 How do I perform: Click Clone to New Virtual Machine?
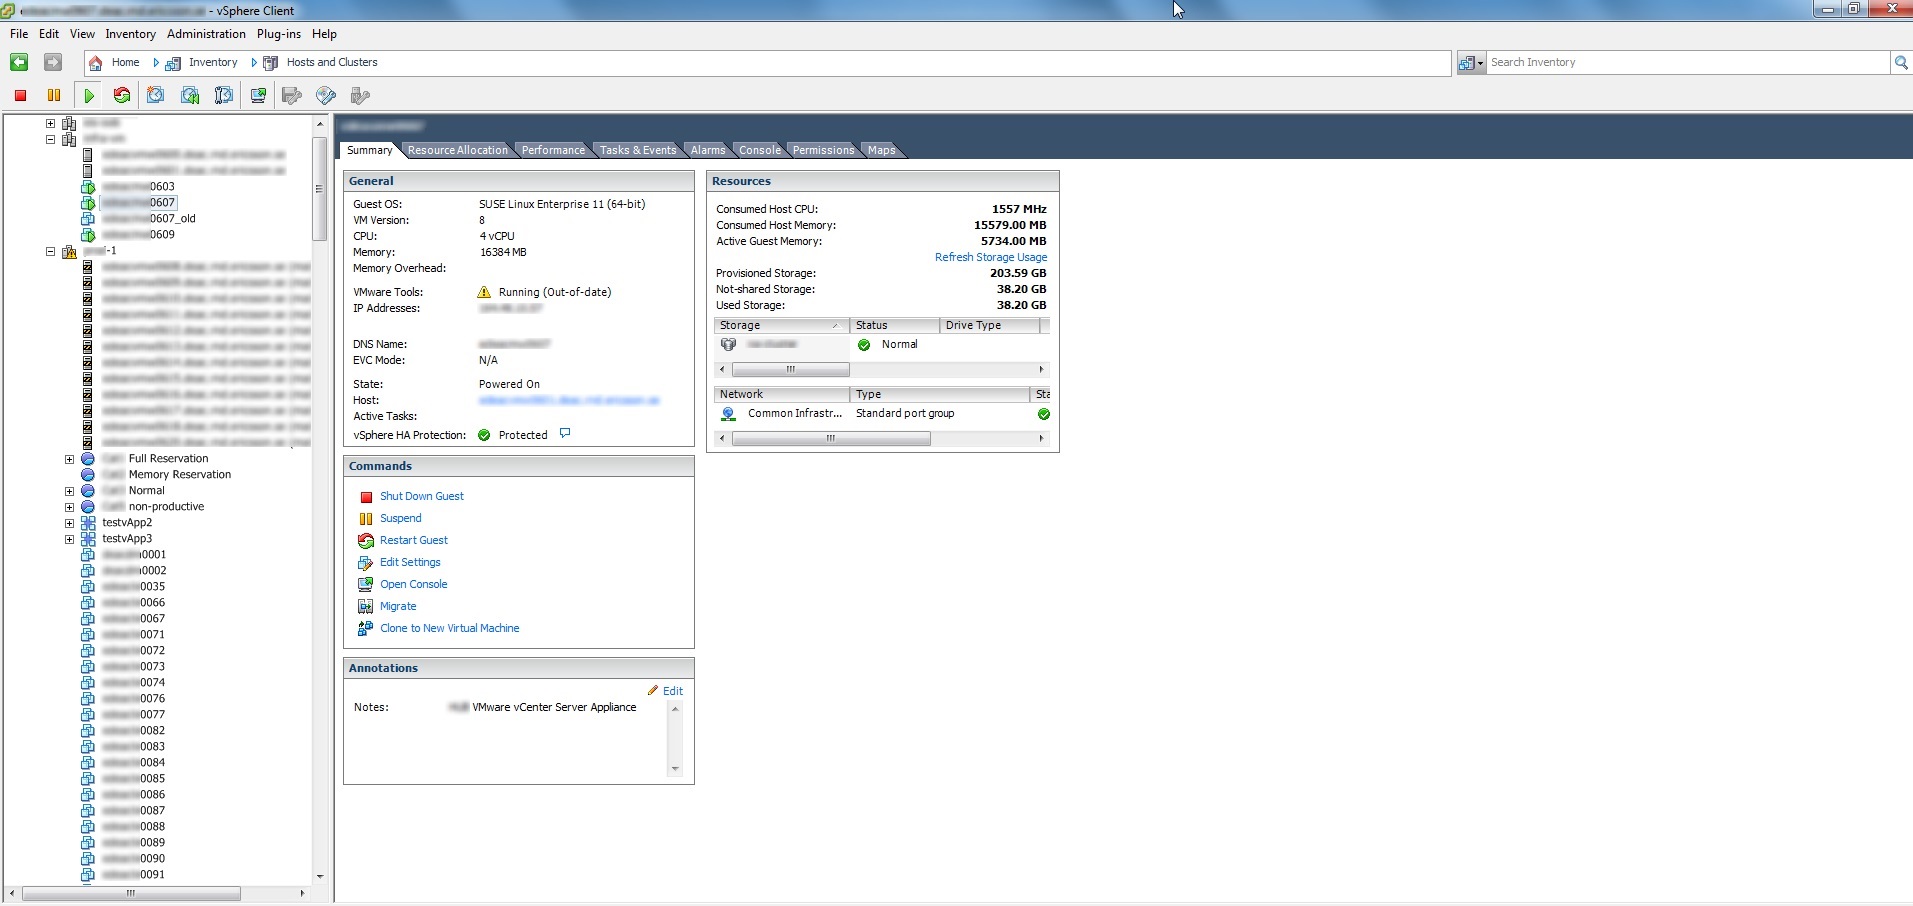click(x=450, y=628)
